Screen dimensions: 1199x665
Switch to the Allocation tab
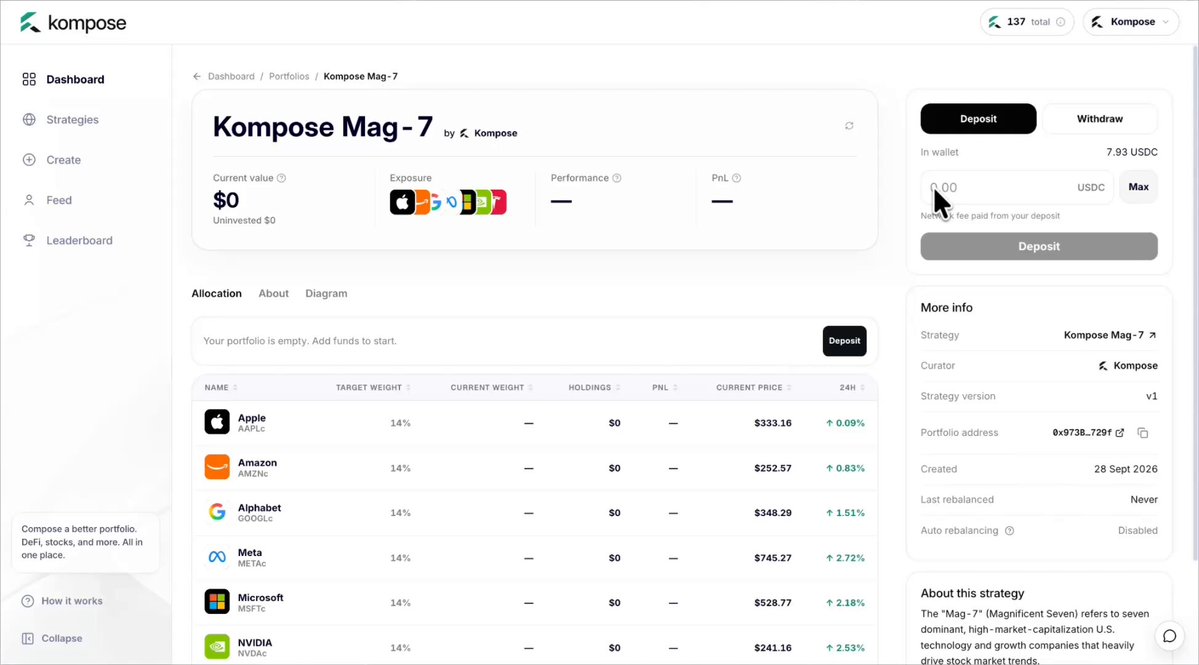pyautogui.click(x=216, y=294)
